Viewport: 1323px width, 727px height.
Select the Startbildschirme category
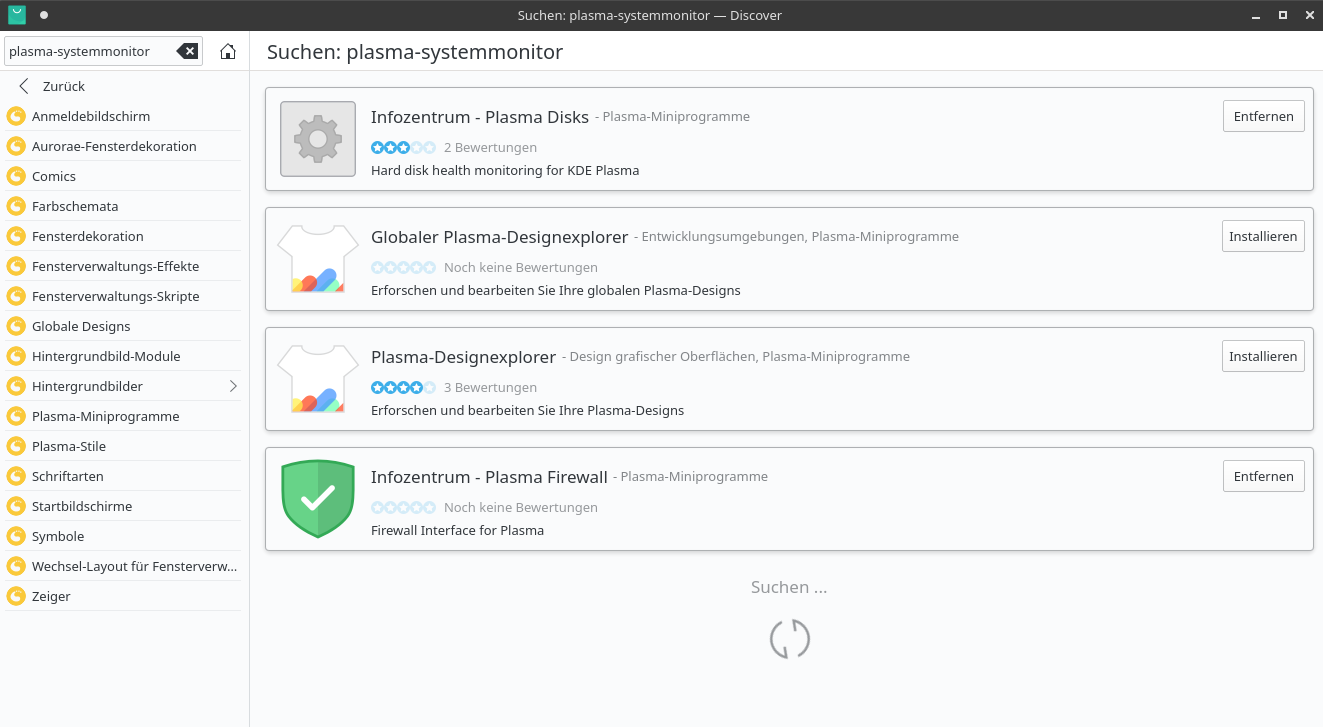82,506
